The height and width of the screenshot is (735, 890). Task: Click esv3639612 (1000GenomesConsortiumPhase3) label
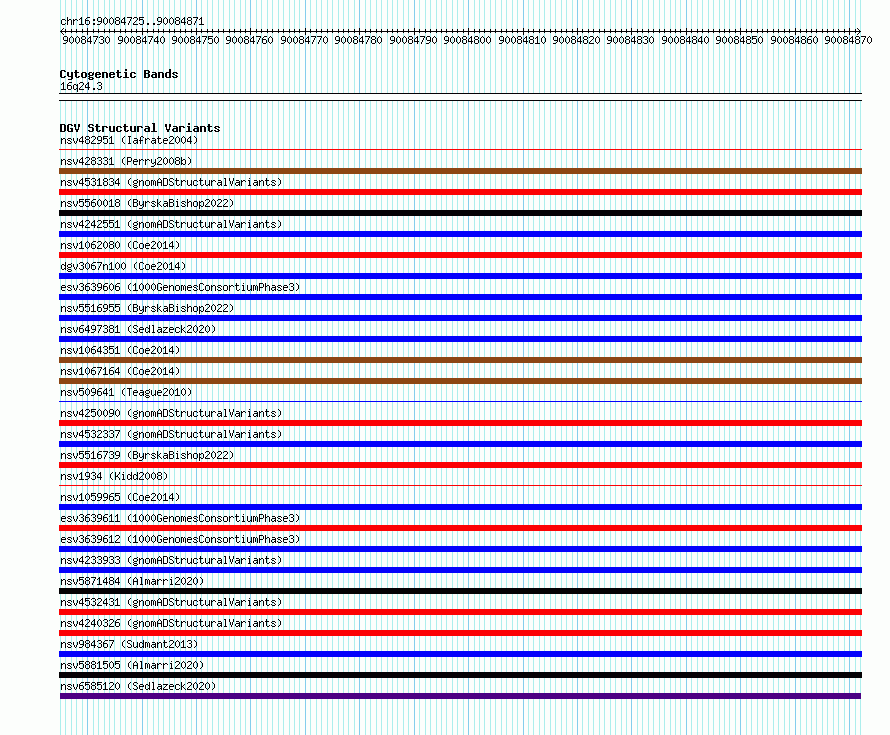point(180,539)
